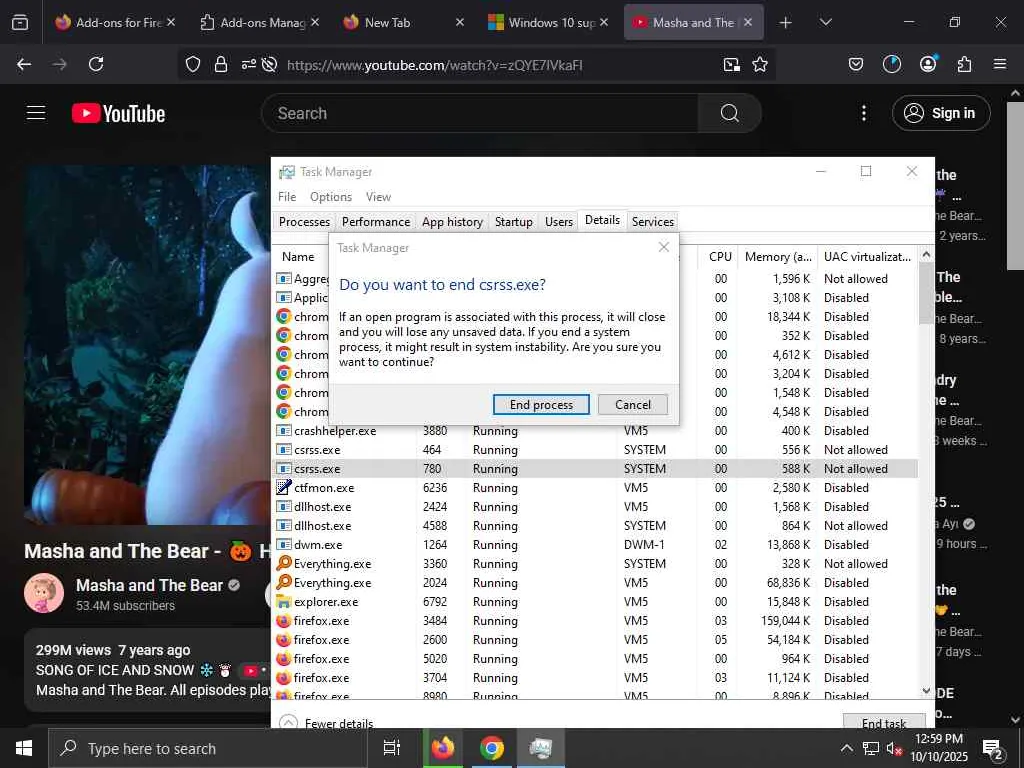Sort processes by CPU column

tap(720, 257)
